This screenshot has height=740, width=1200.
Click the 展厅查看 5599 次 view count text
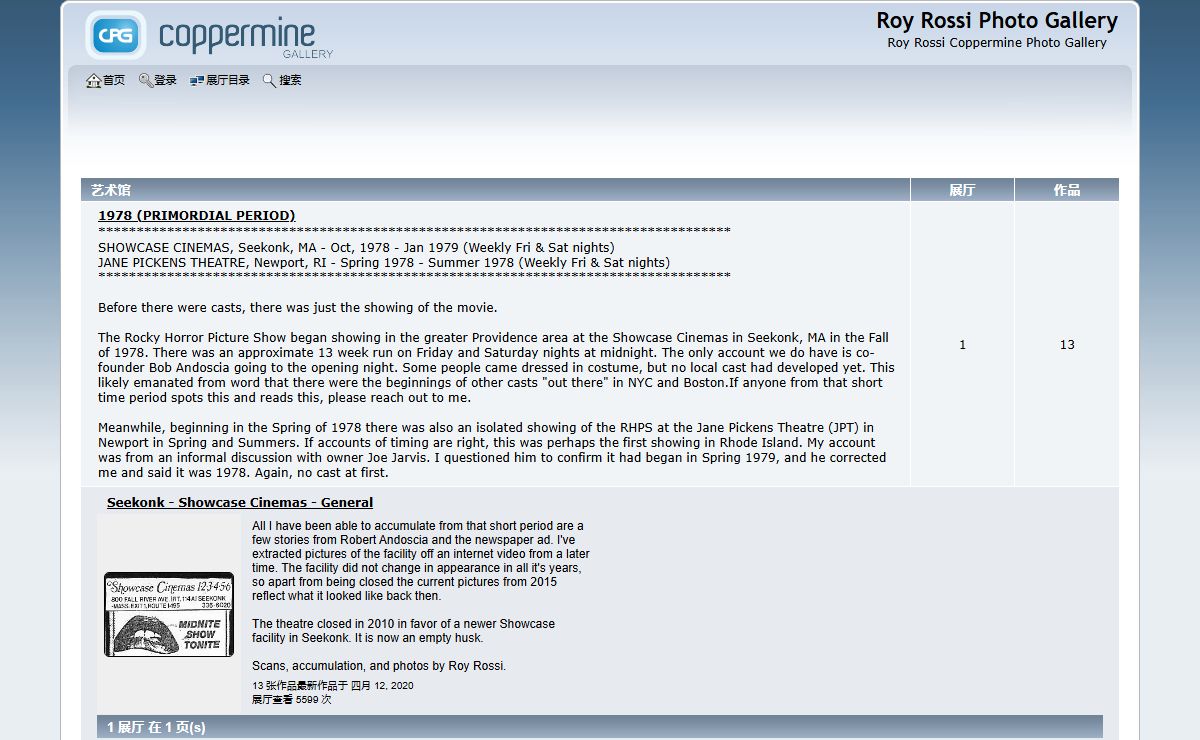pyautogui.click(x=292, y=700)
